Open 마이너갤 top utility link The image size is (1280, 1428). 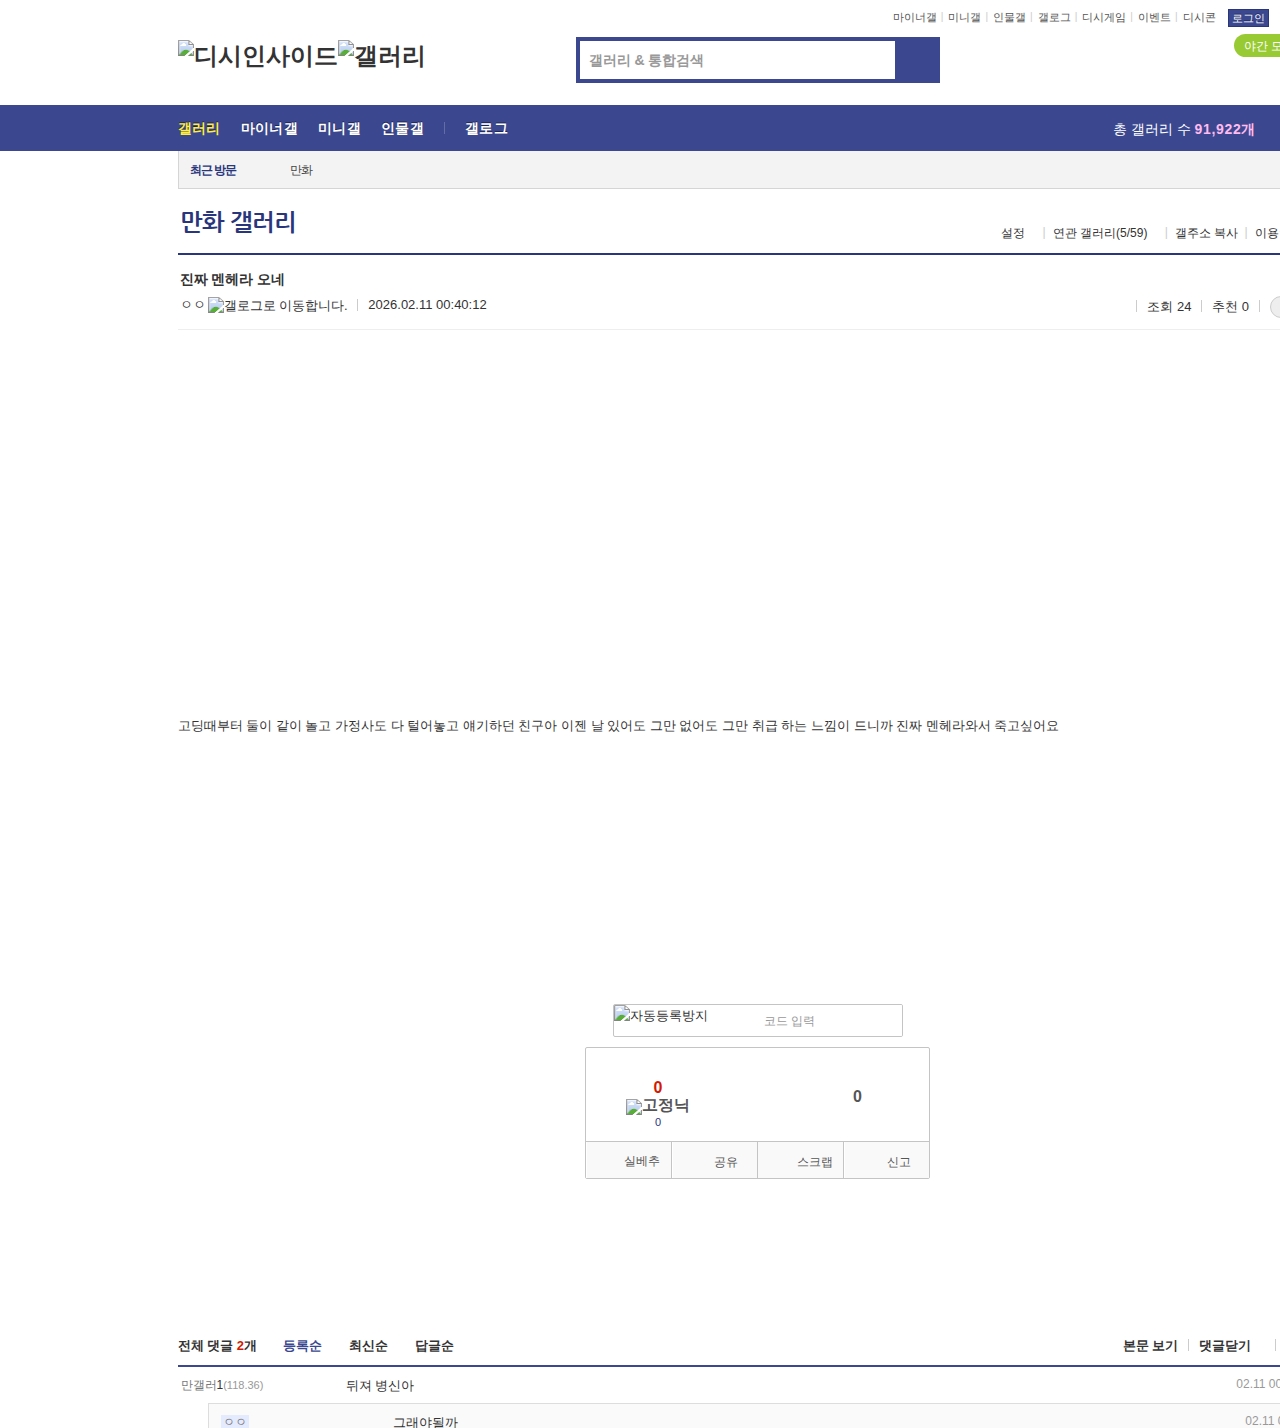coord(914,18)
